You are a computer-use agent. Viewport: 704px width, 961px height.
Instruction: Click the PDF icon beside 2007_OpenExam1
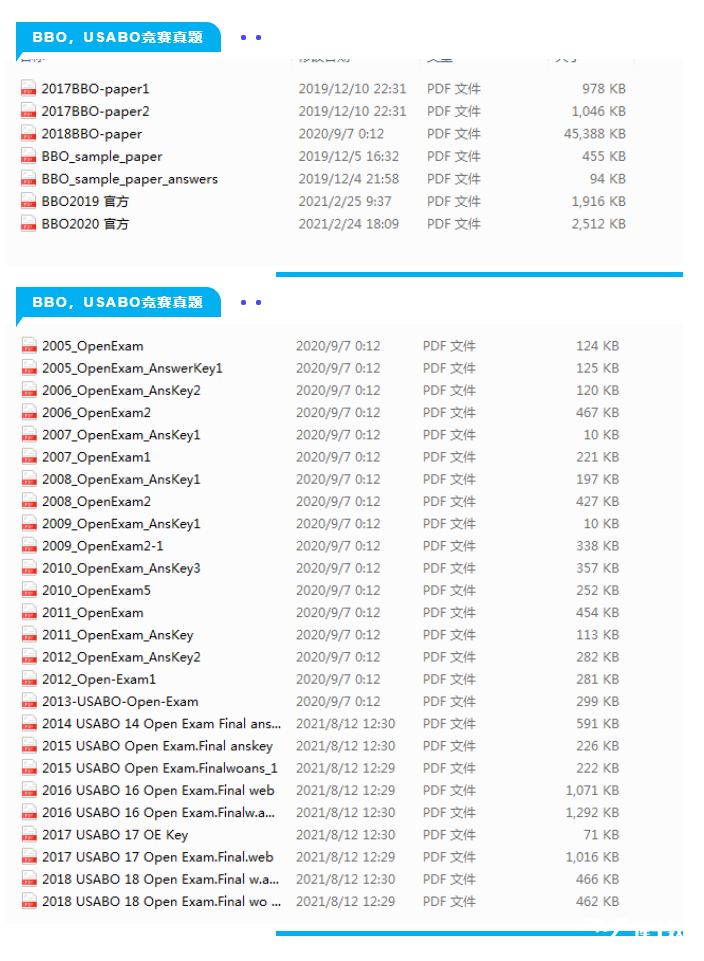click(x=29, y=457)
